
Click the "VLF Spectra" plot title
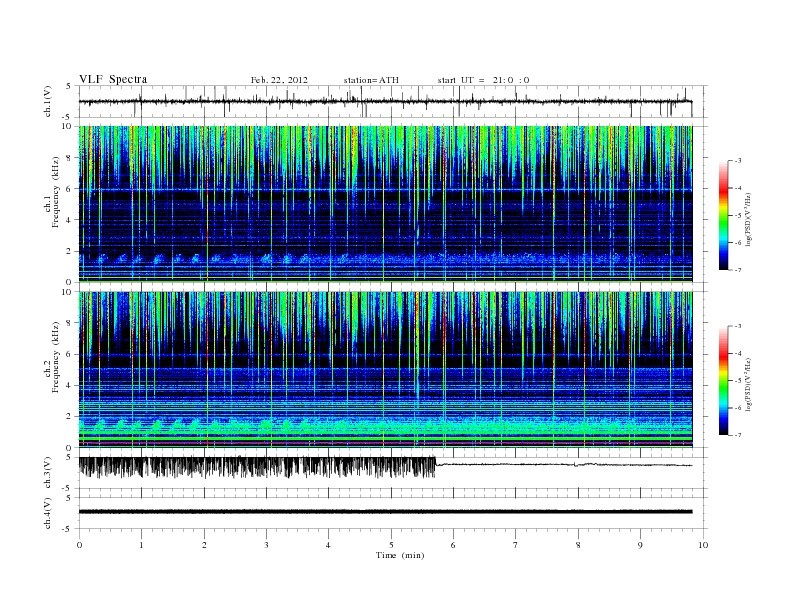tap(113, 79)
